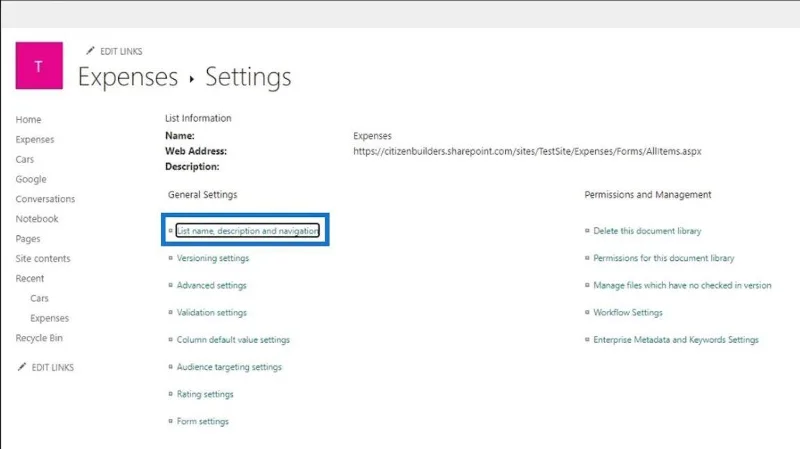Open Site contents in left navigation
This screenshot has width=800, height=449.
pyautogui.click(x=43, y=259)
